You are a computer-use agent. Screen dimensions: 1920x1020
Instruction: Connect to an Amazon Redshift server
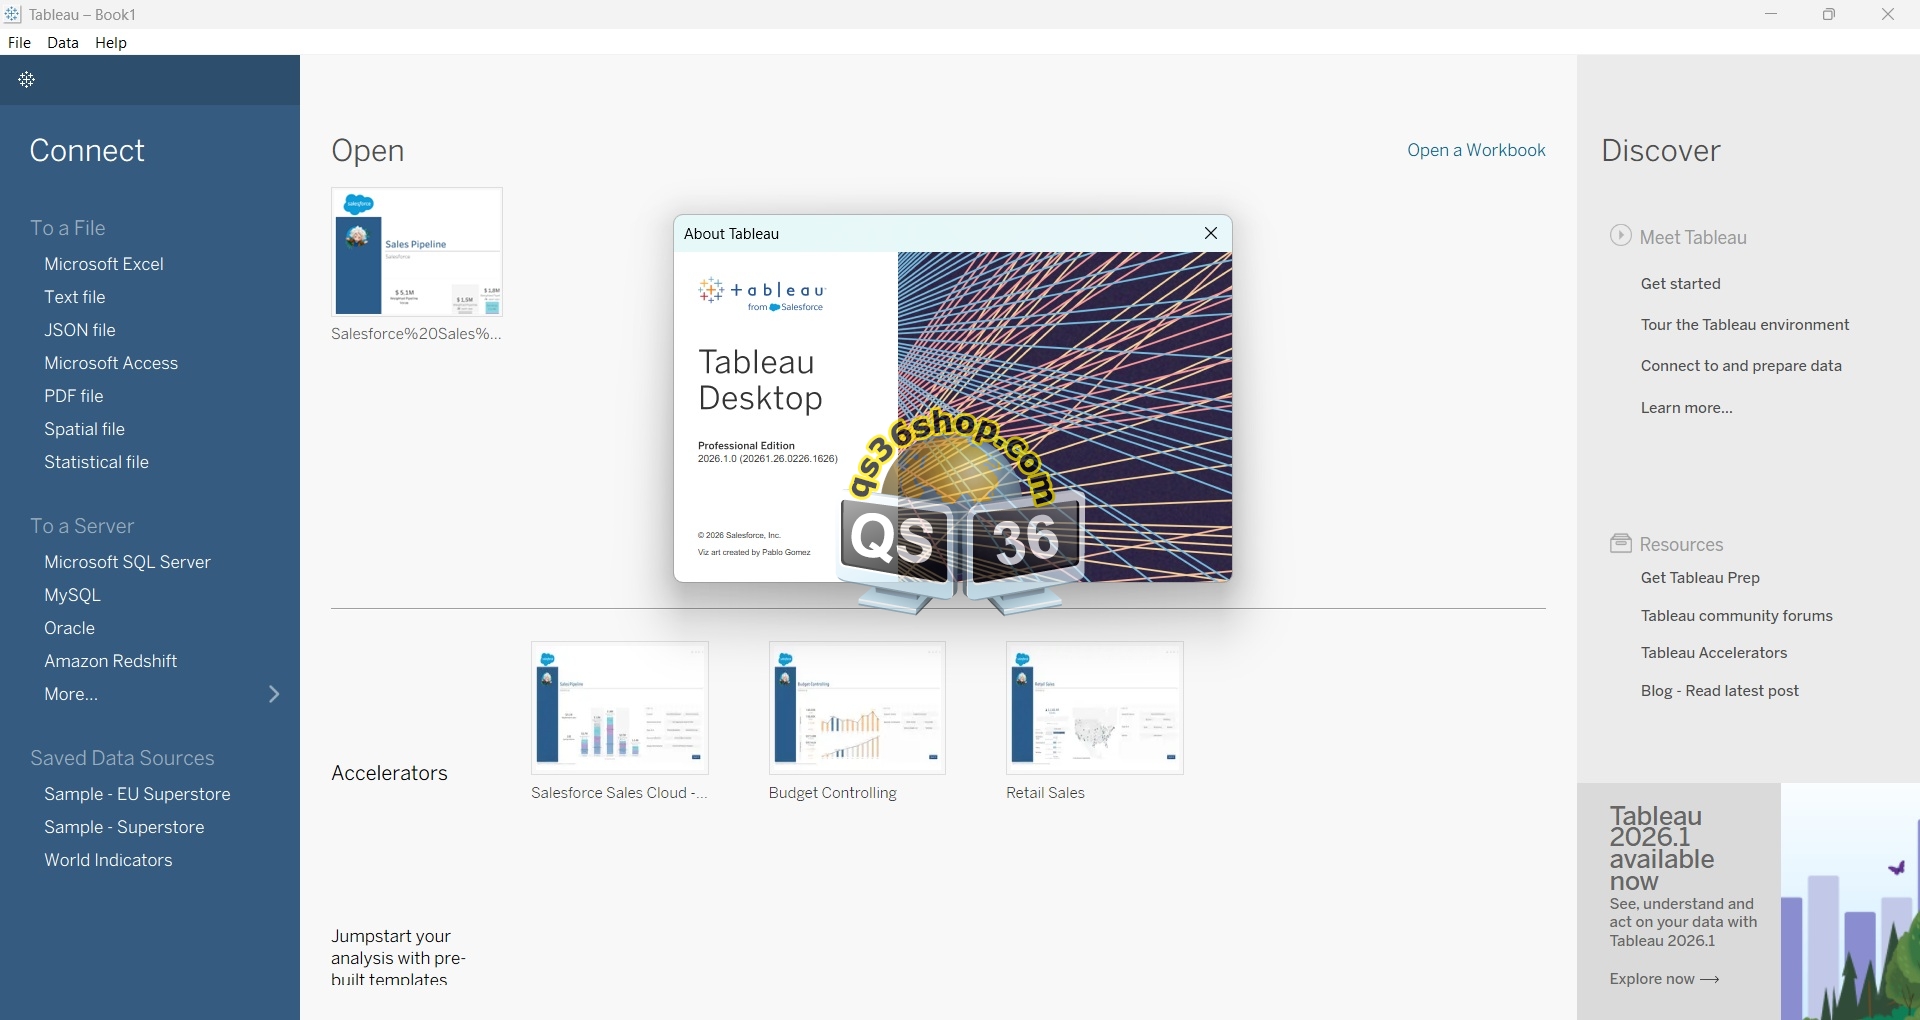tap(110, 661)
